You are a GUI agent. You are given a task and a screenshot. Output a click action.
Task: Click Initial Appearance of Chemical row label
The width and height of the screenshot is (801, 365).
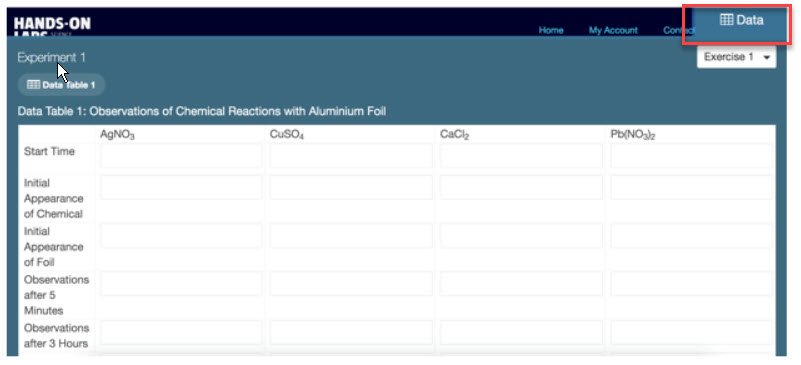[x=53, y=198]
